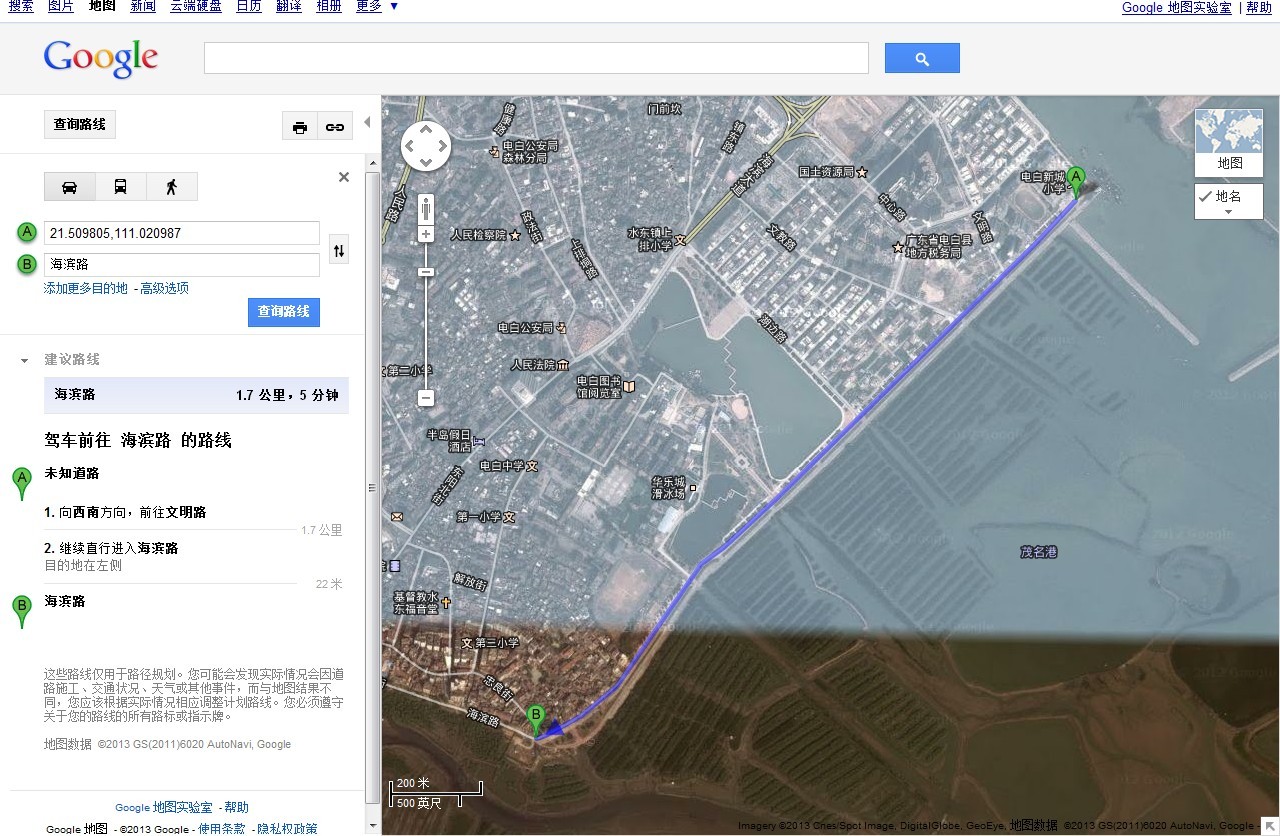This screenshot has height=836, width=1280.
Task: Close the directions panel with the X
Action: click(x=344, y=177)
